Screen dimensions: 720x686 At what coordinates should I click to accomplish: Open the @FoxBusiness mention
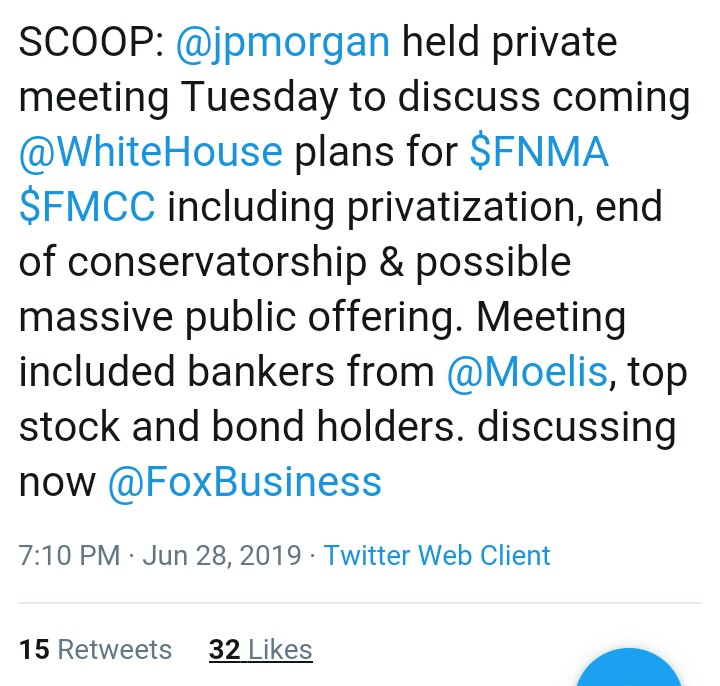[244, 482]
